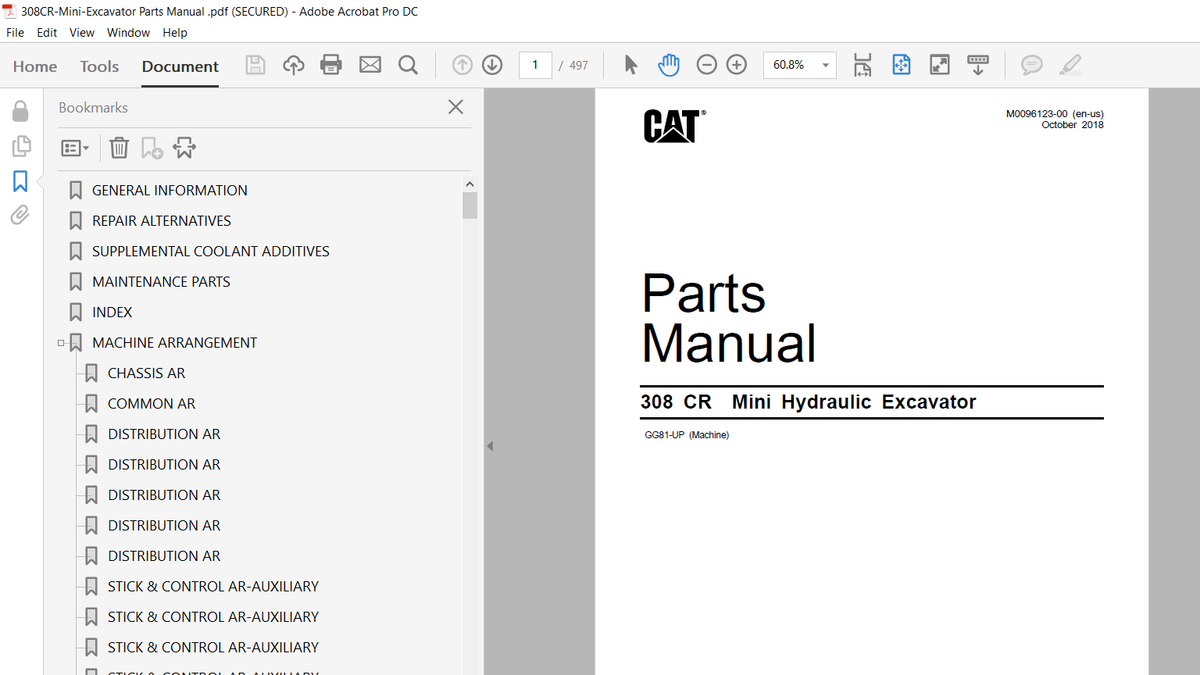
Task: Add a comment bubble icon
Action: pyautogui.click(x=1031, y=65)
